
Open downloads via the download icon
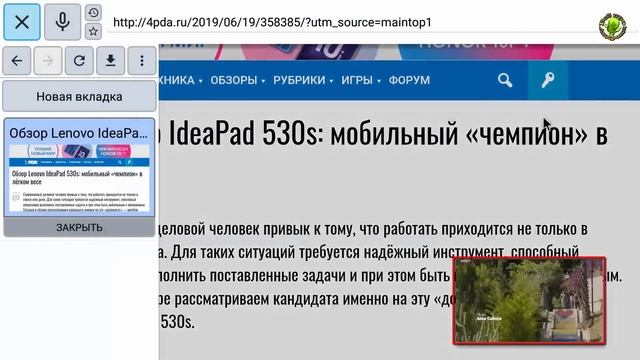point(110,61)
